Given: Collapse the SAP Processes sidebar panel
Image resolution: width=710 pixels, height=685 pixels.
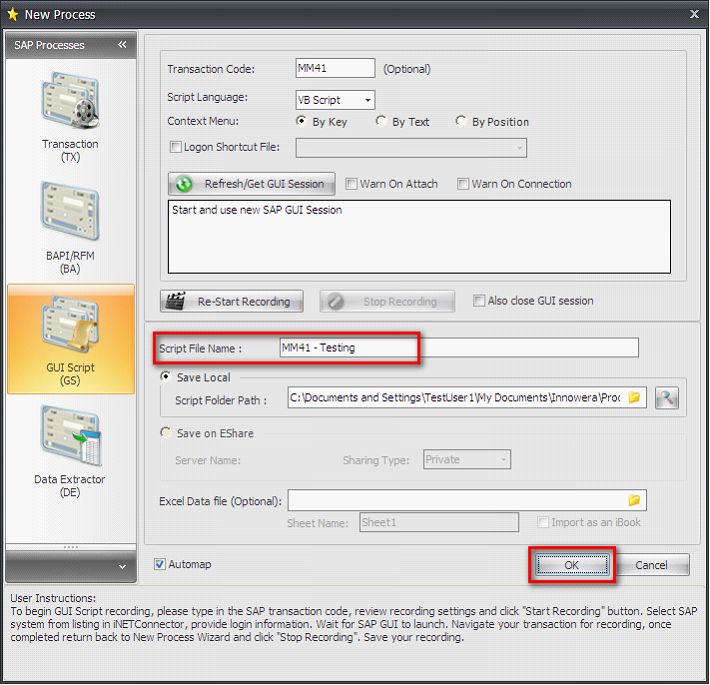Looking at the screenshot, I should tap(122, 45).
